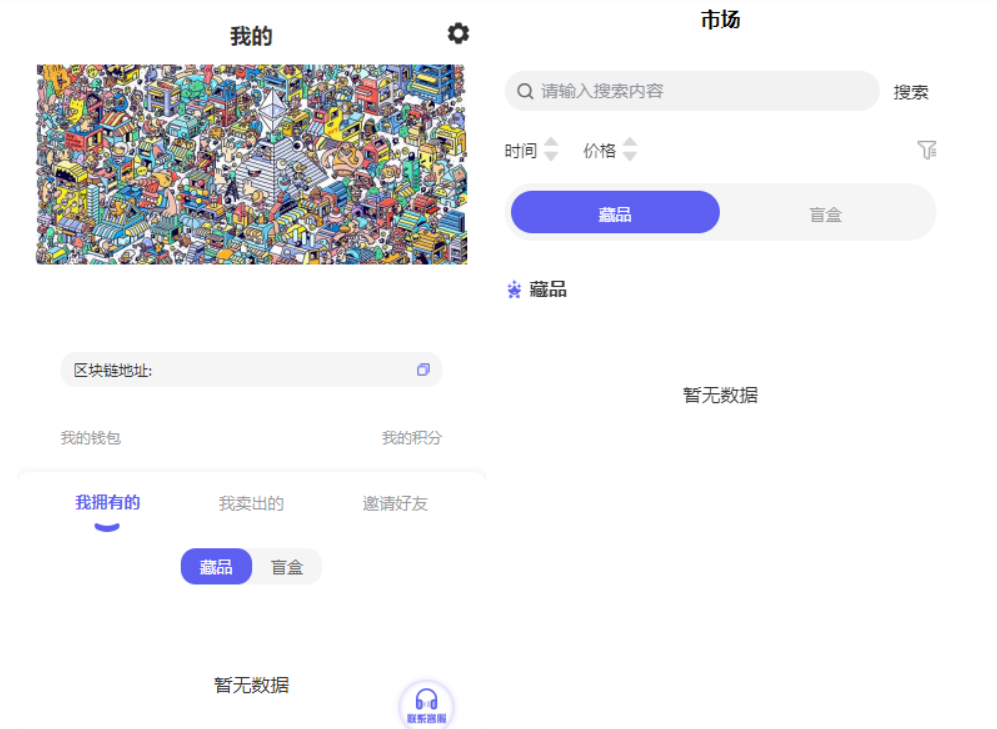Switch to the 邀请好友 tab
This screenshot has height=729, width=997.
coord(395,503)
